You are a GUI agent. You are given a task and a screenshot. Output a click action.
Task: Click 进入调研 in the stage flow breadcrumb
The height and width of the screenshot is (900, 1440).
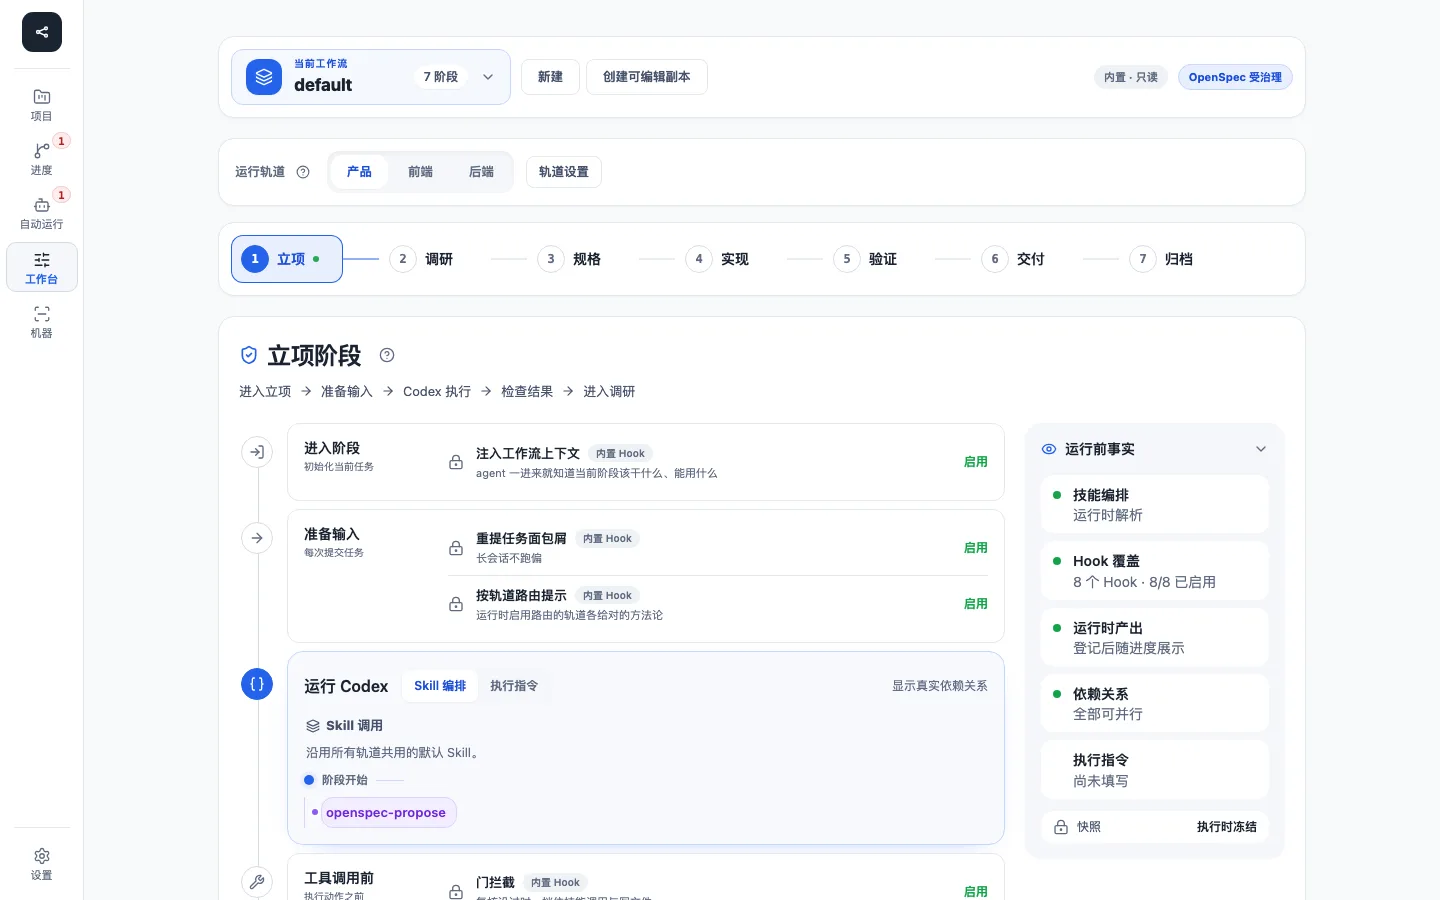tap(609, 392)
